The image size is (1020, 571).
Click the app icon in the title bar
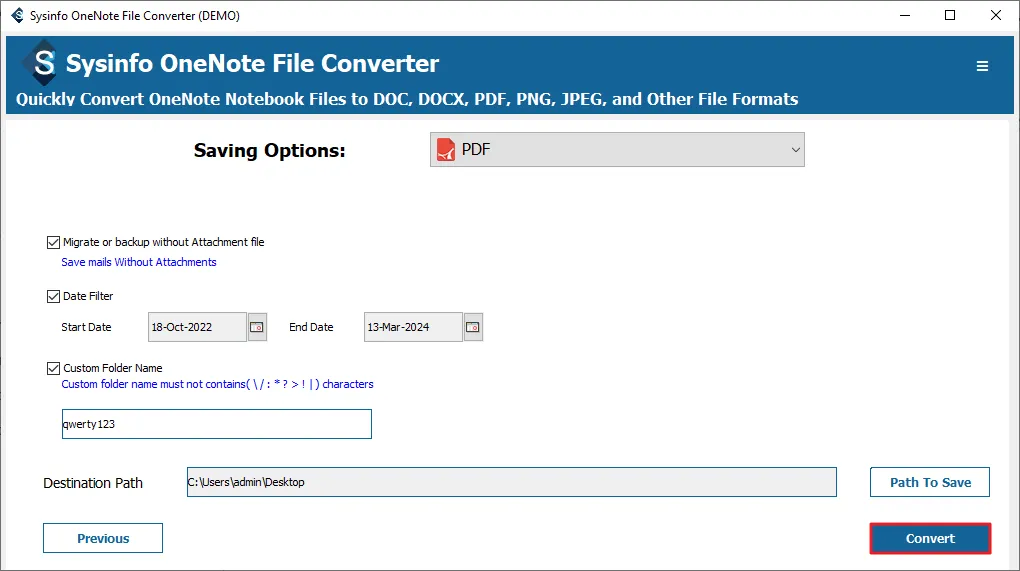[x=18, y=15]
